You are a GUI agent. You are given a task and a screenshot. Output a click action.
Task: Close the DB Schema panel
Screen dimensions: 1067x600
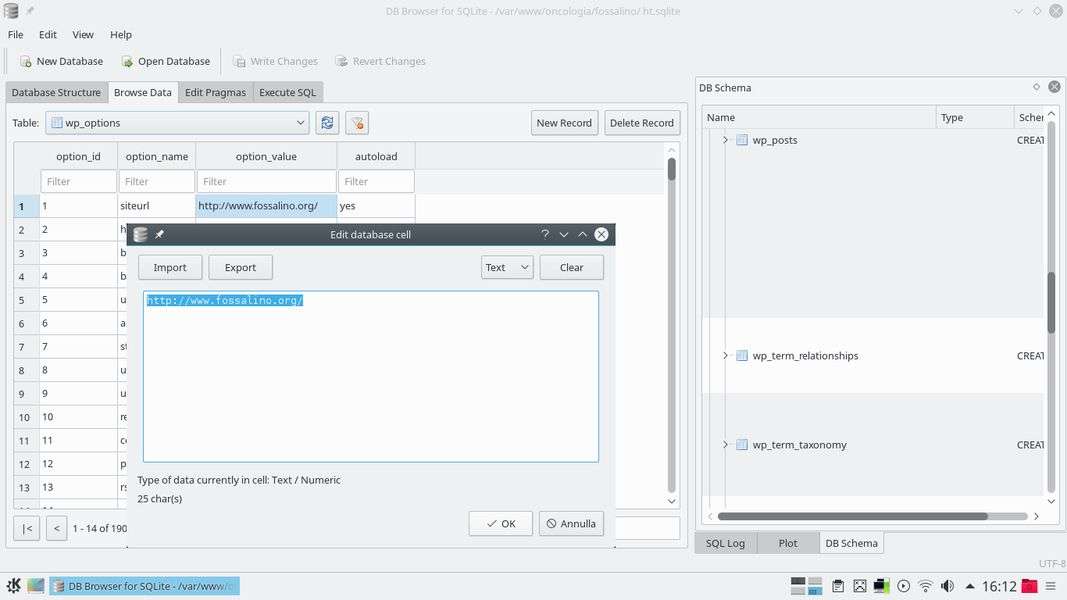click(x=1054, y=86)
